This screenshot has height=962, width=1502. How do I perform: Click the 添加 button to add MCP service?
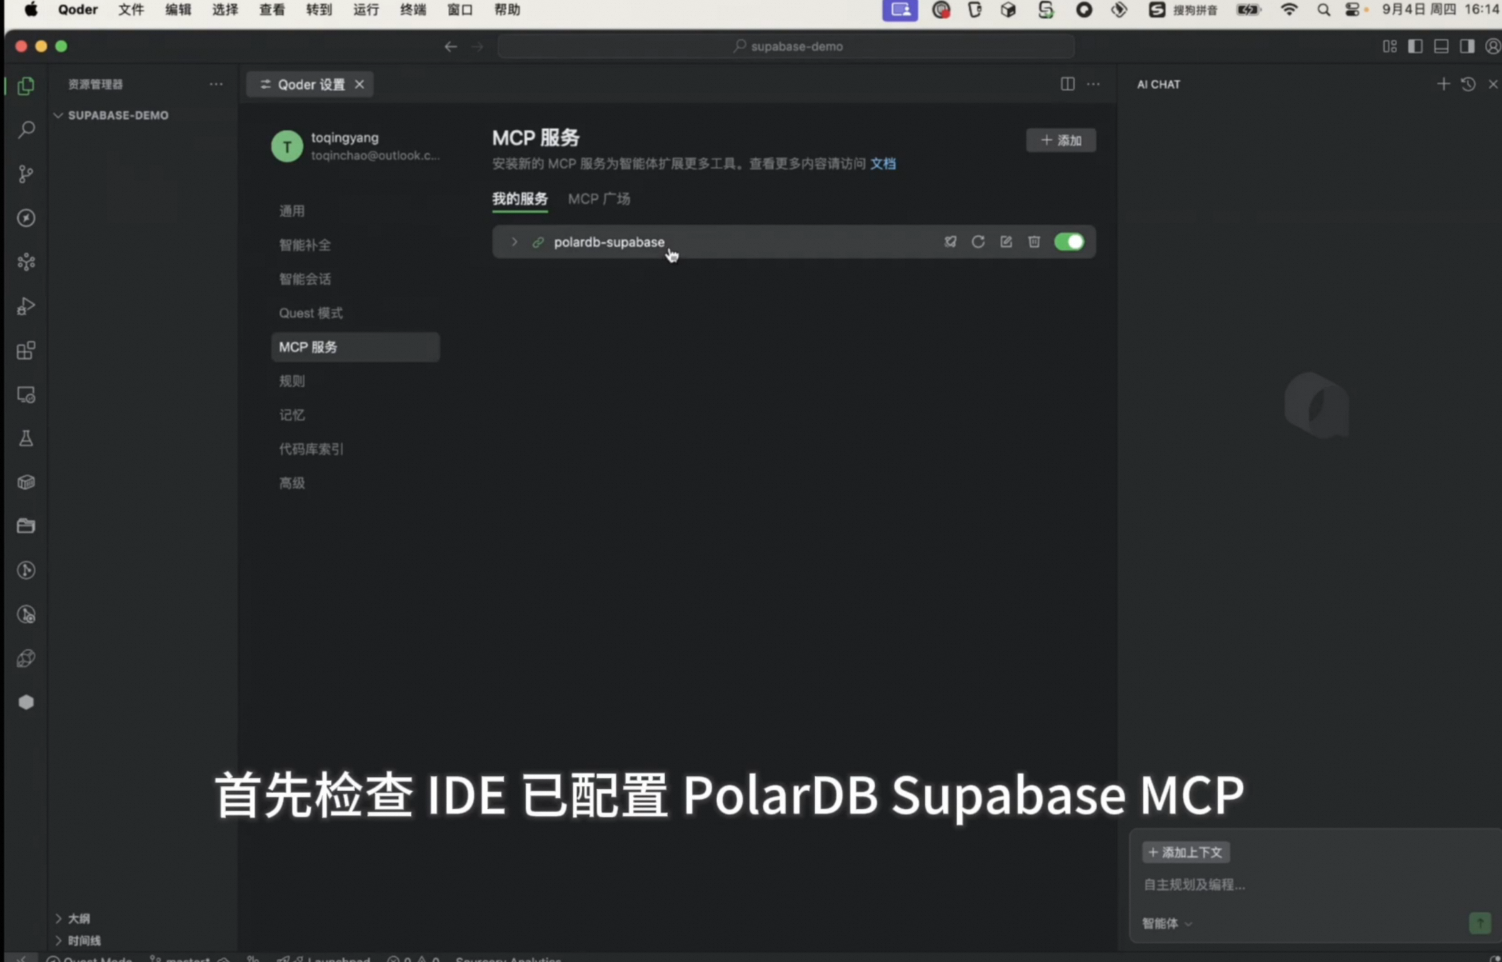[1061, 140]
